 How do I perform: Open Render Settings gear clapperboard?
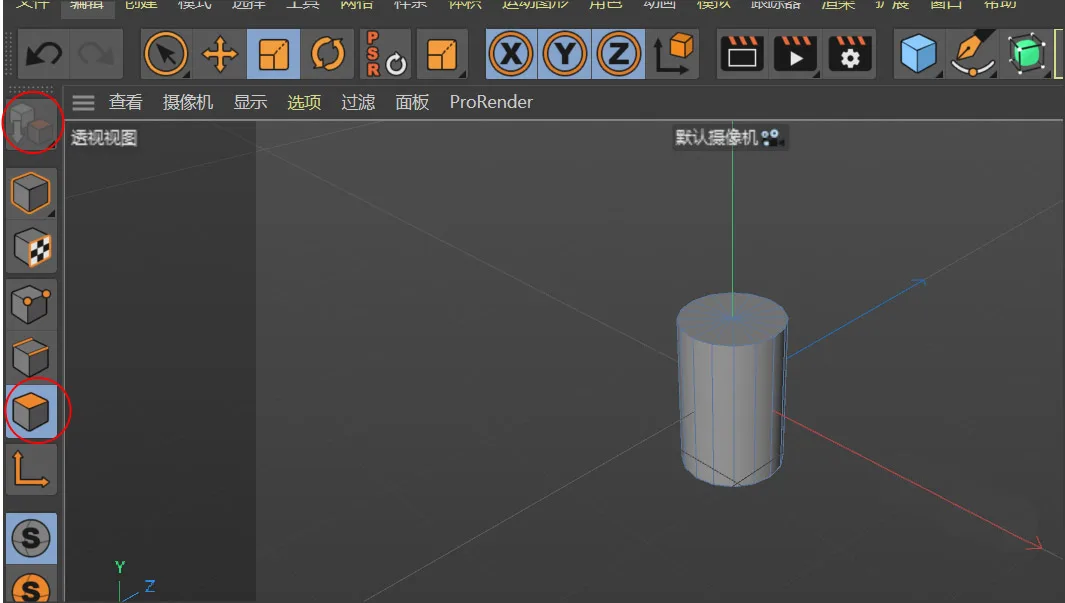tap(849, 54)
